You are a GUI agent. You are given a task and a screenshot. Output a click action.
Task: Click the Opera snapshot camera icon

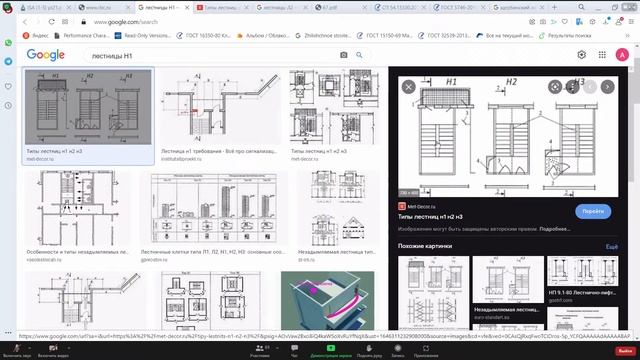tap(543, 22)
